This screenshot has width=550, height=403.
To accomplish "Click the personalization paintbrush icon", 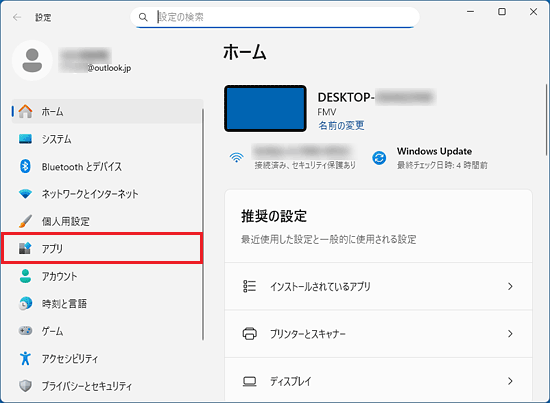I will (25, 221).
